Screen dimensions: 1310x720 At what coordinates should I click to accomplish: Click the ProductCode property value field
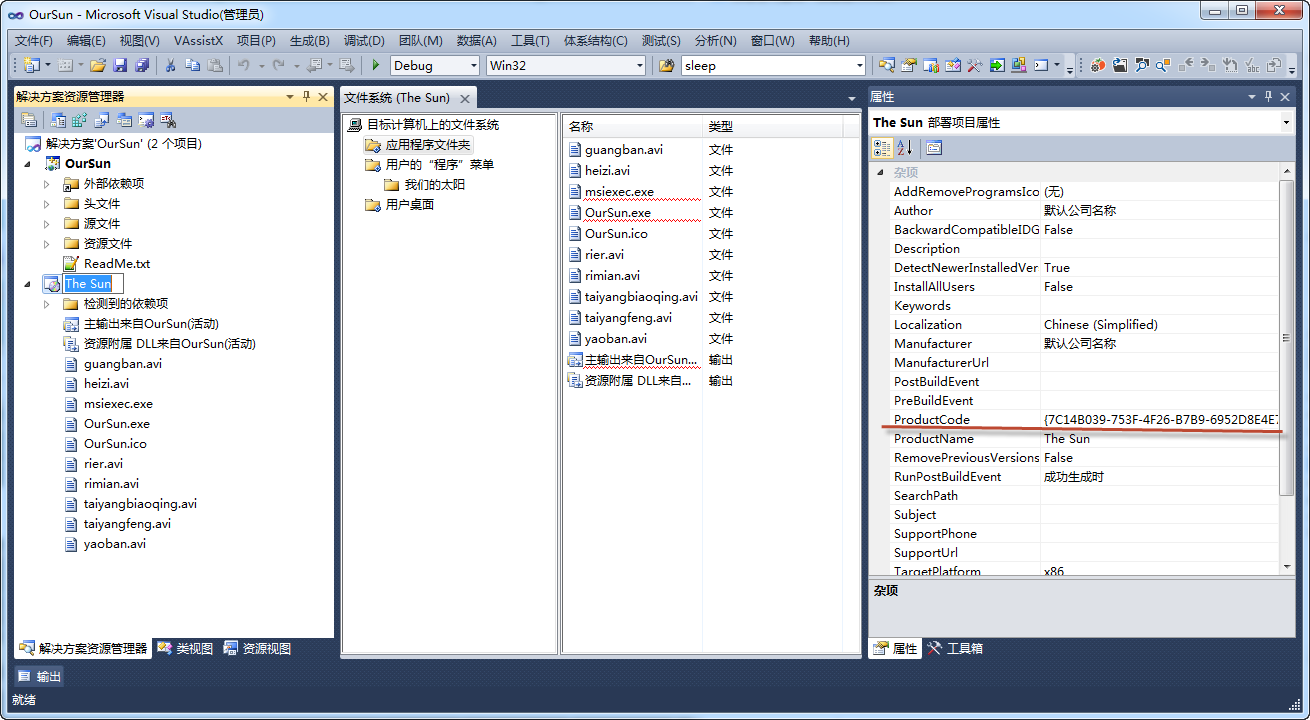(x=1159, y=420)
